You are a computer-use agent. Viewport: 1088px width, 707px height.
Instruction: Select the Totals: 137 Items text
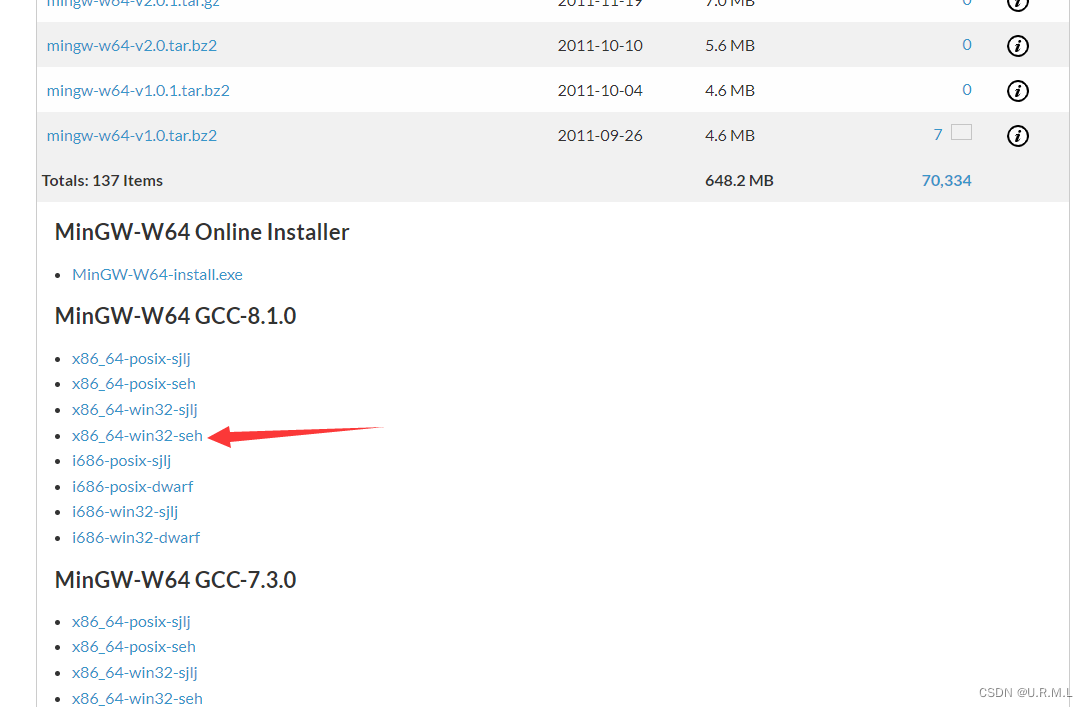102,180
